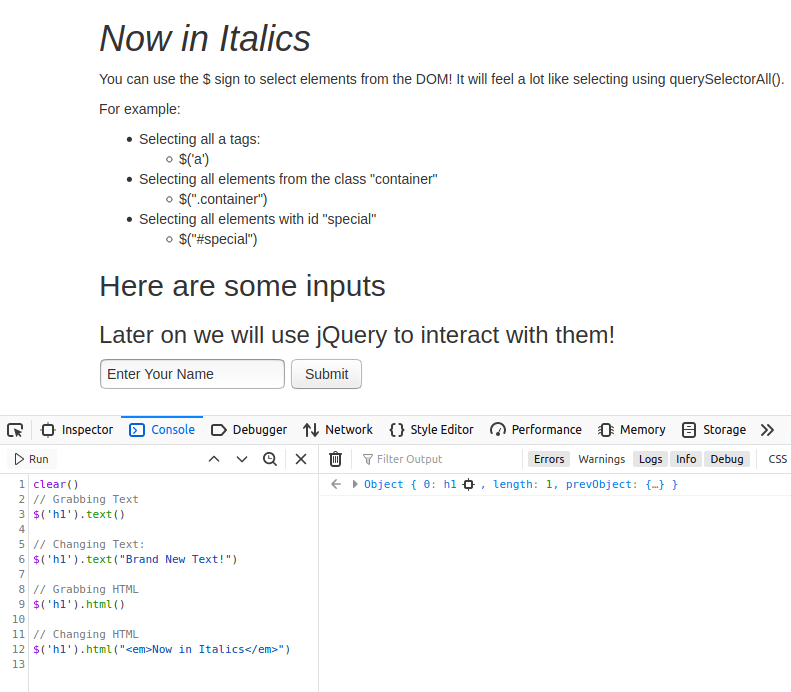Go to next expression with down arrow
Image resolution: width=791 pixels, height=692 pixels.
coord(242,459)
